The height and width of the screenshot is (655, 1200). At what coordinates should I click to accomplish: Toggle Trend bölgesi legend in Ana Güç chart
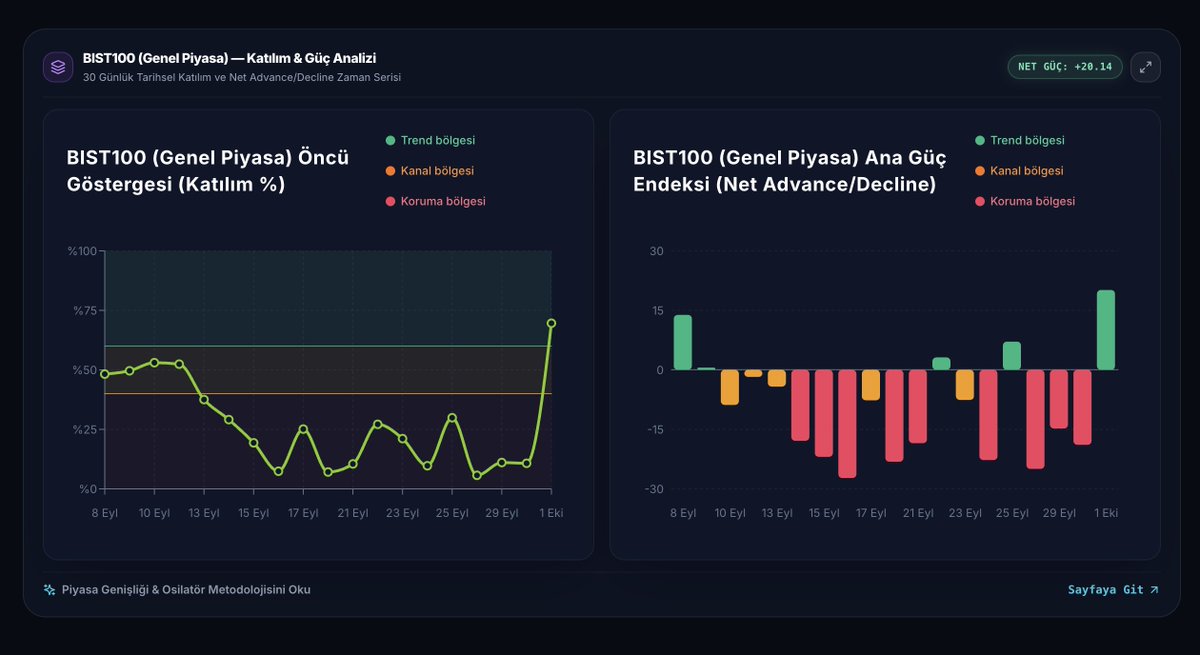[1020, 141]
